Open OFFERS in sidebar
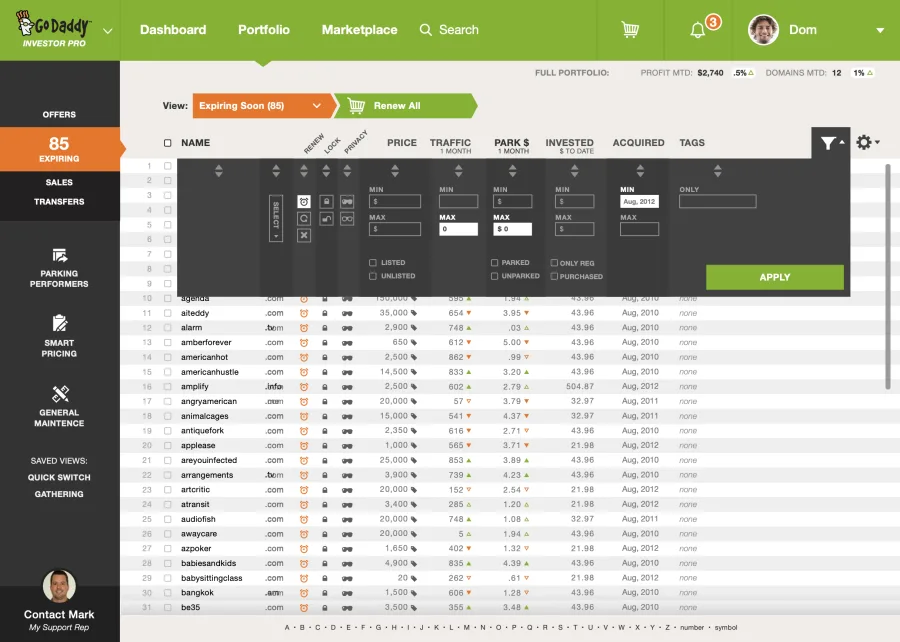 (x=59, y=115)
